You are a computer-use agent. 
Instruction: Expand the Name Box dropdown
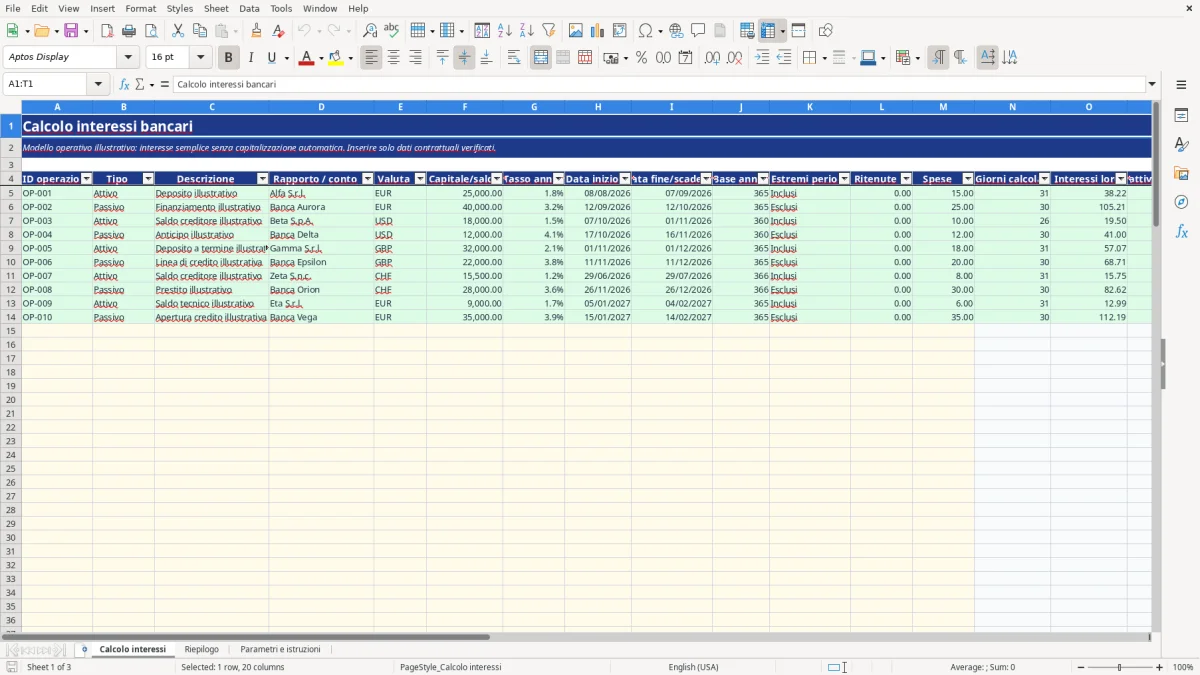98,84
